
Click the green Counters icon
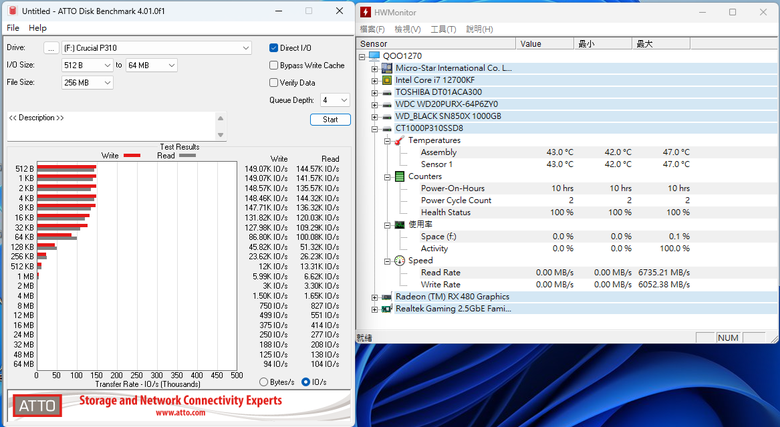pyautogui.click(x=399, y=176)
